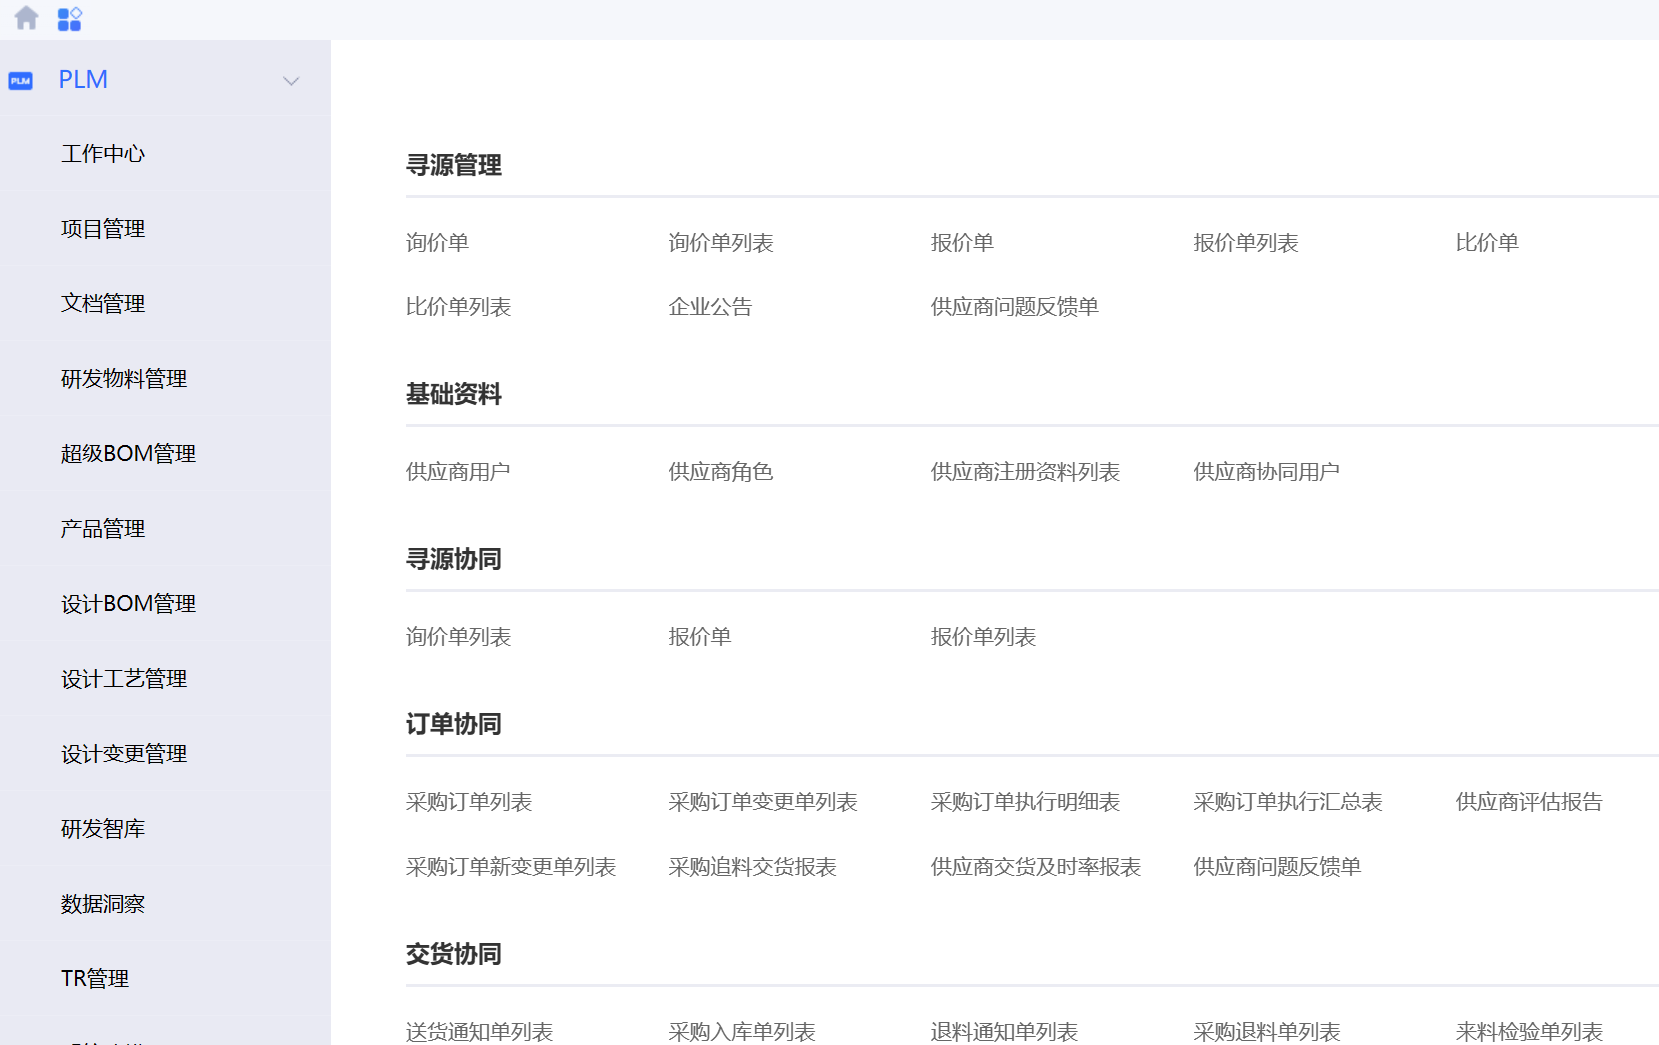Open the 询价单 link under 寻源管理
1659x1045 pixels.
[x=437, y=243]
